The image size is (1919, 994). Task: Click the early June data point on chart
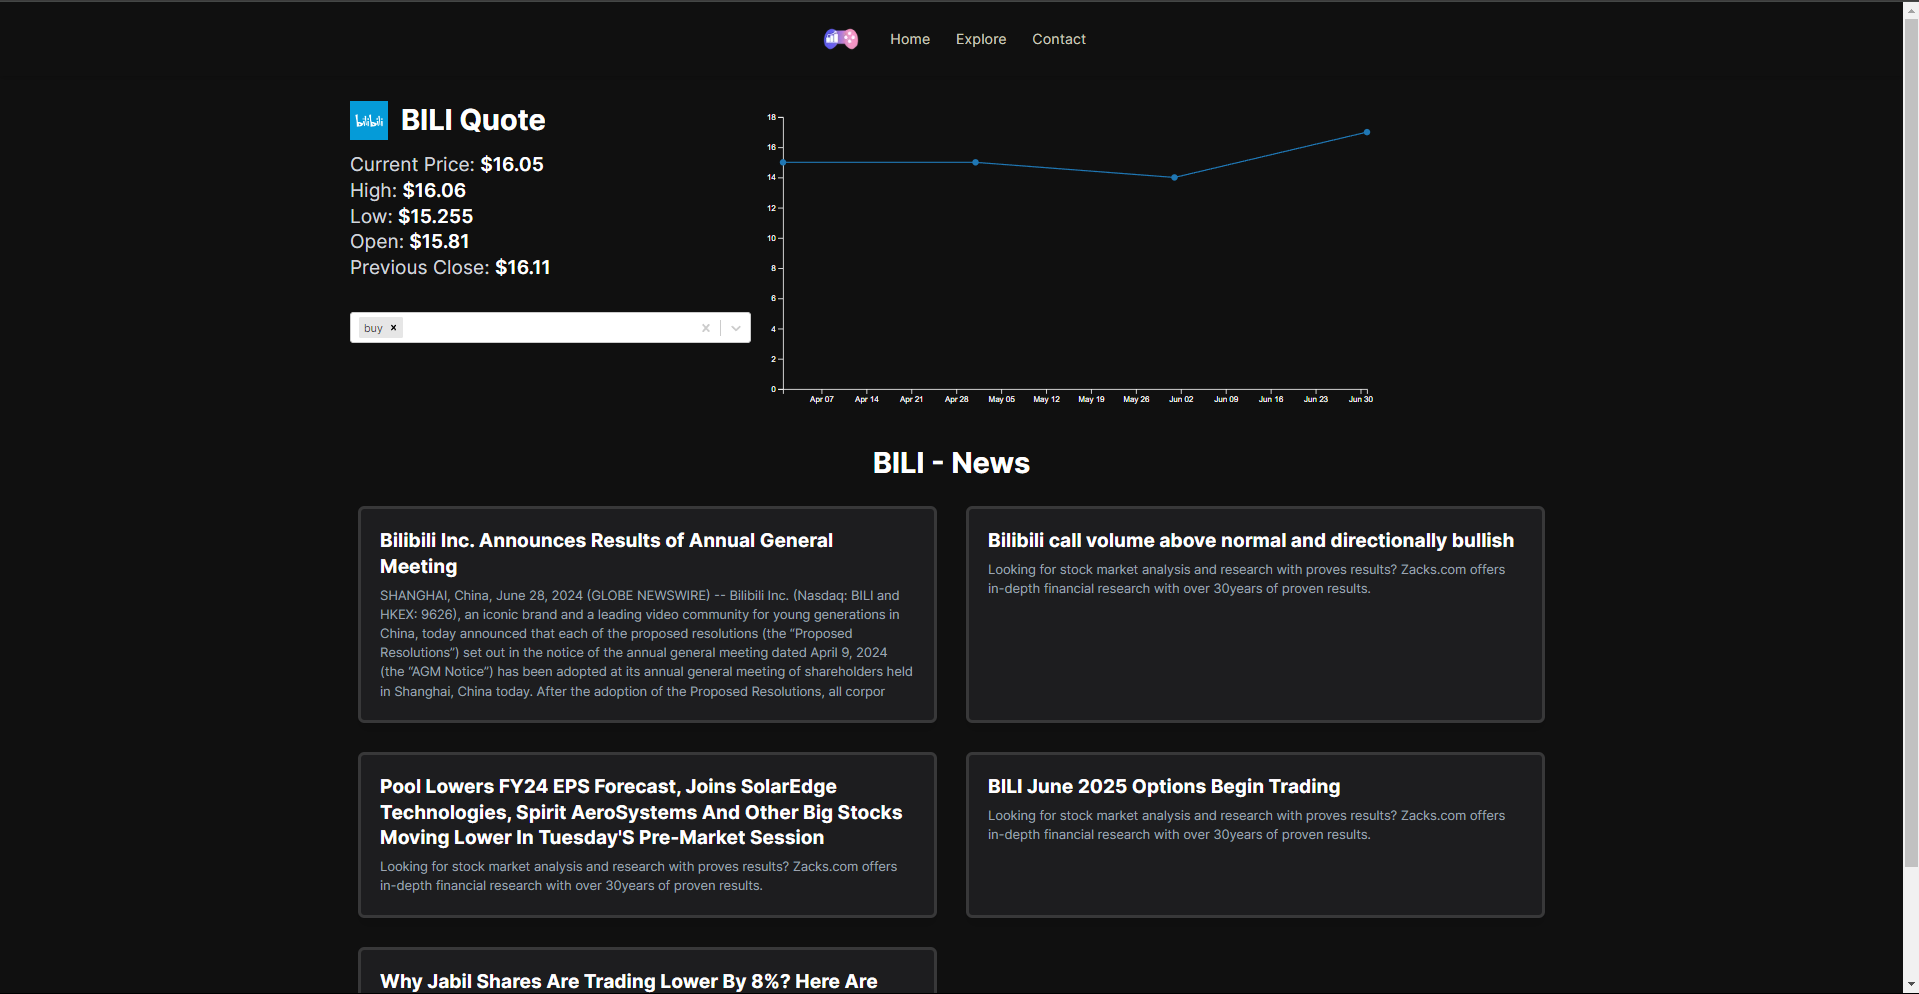[x=1174, y=178]
